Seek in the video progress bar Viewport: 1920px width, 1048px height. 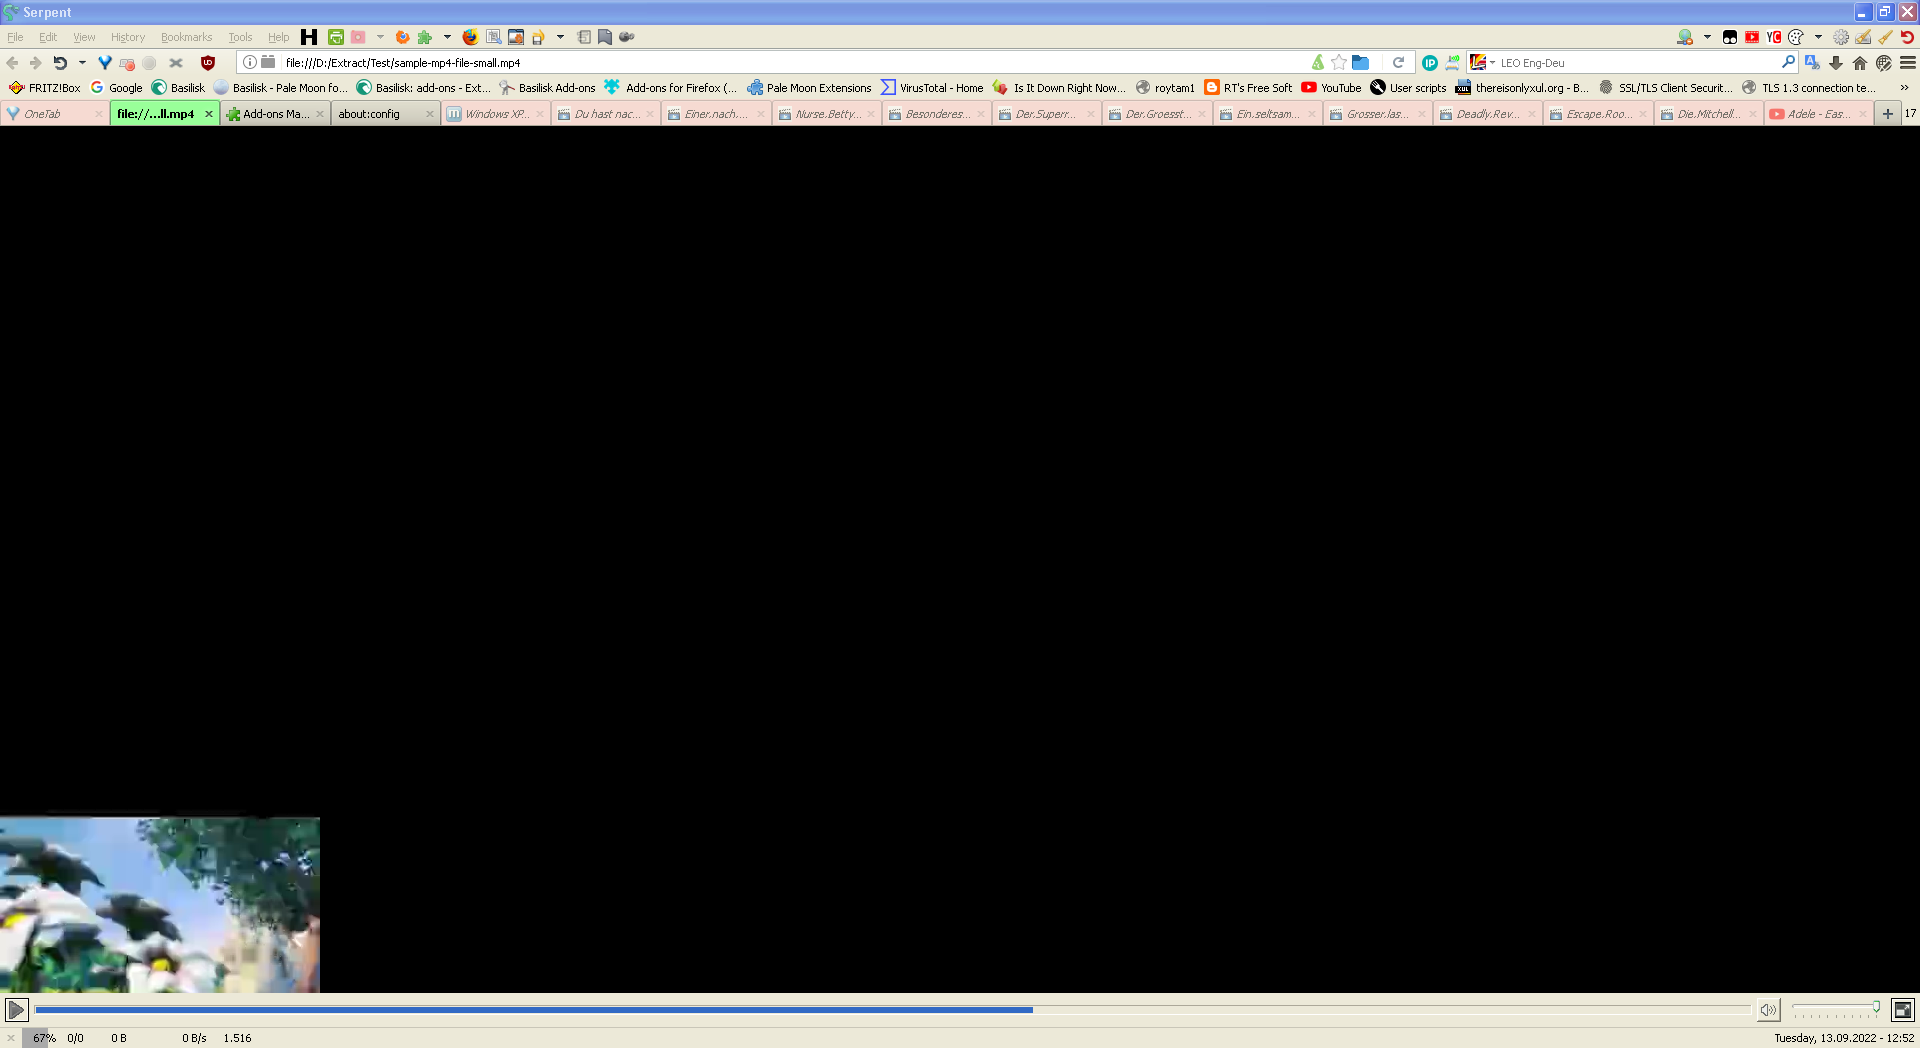(892, 1010)
